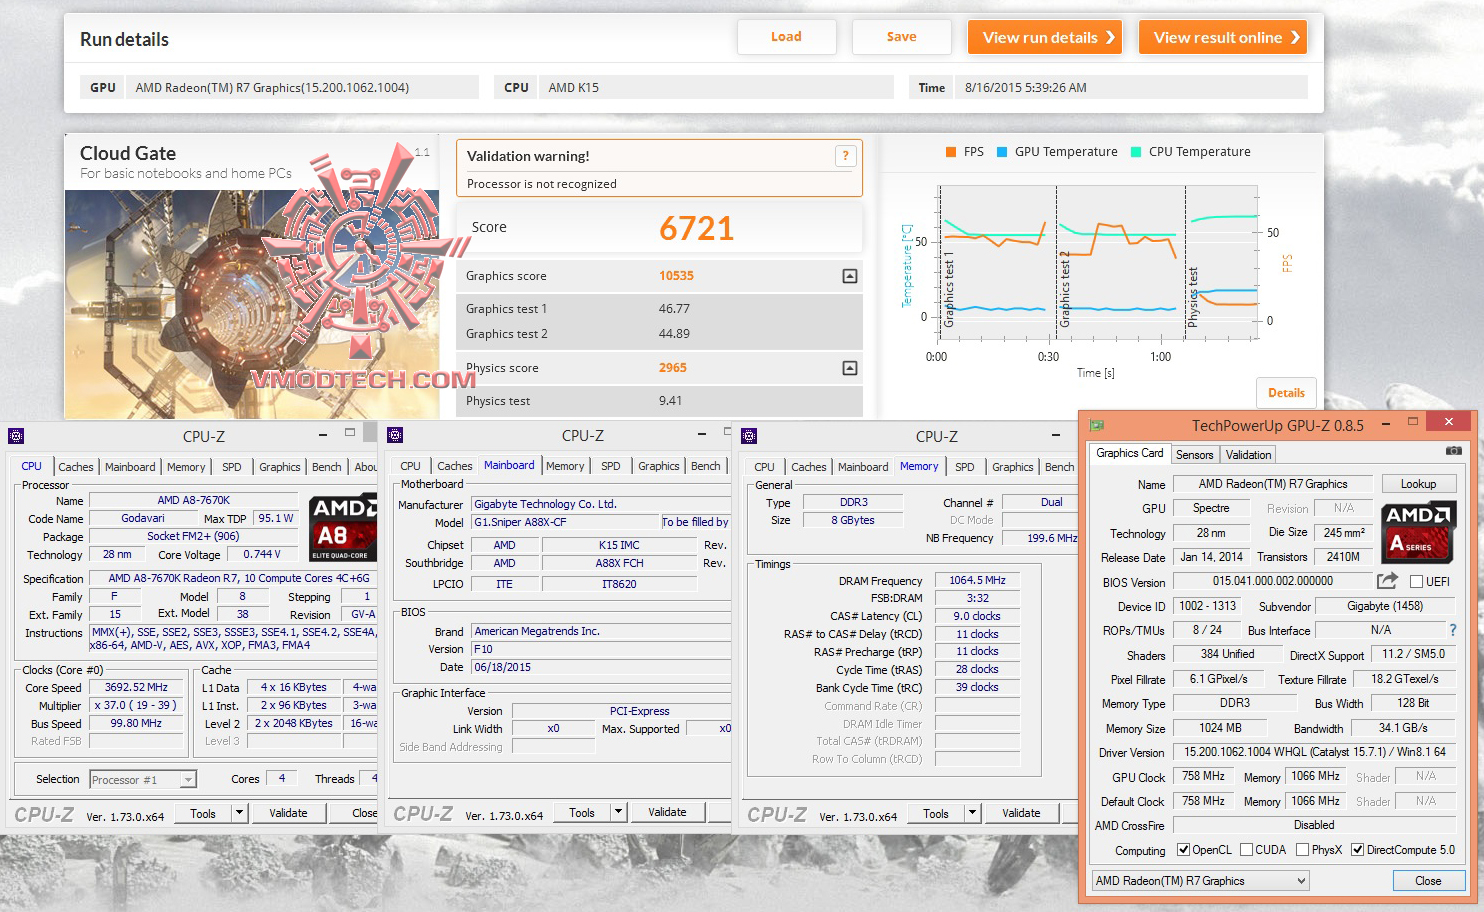Open Tools dropdown arrow in CPU-Z CPU window
Viewport: 1484px width, 912px height.
(x=239, y=813)
